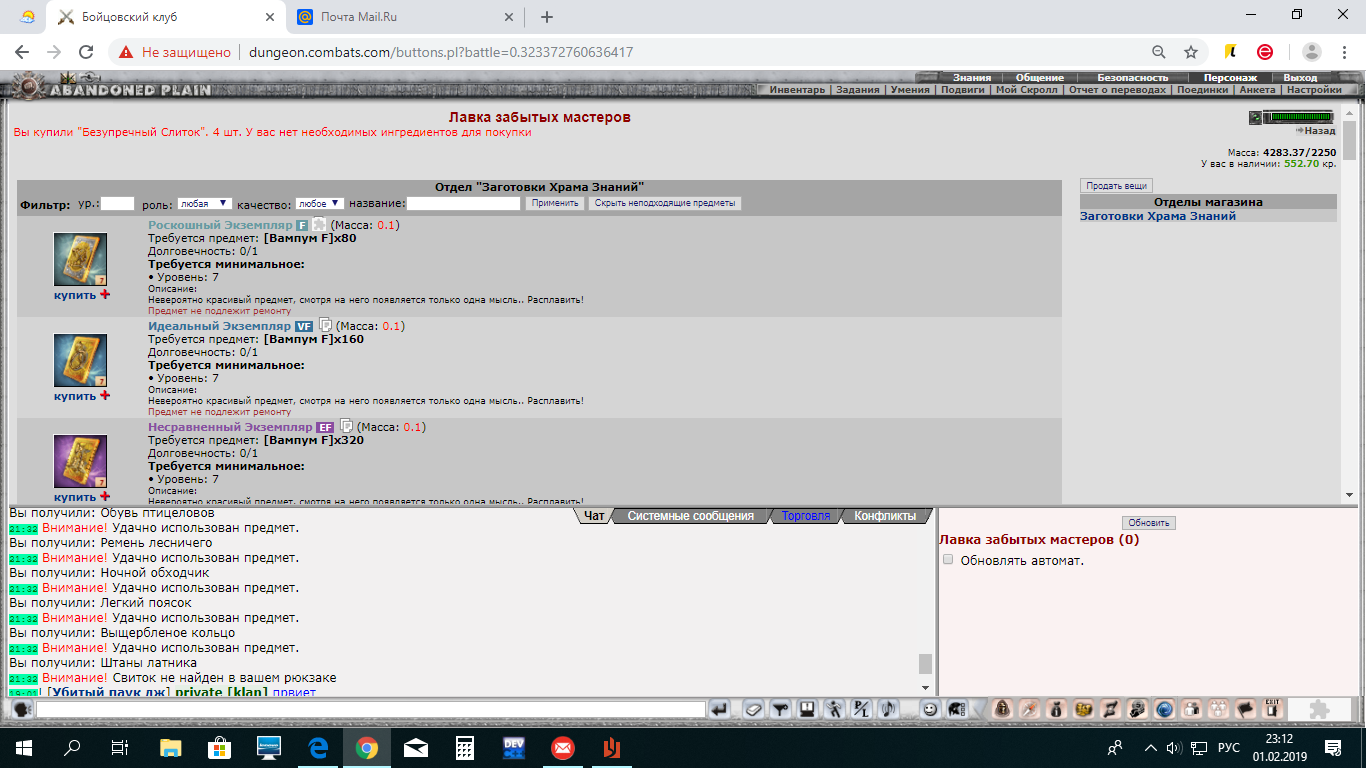Open Microsoft Edge from the taskbar
1366x768 pixels.
(318, 747)
